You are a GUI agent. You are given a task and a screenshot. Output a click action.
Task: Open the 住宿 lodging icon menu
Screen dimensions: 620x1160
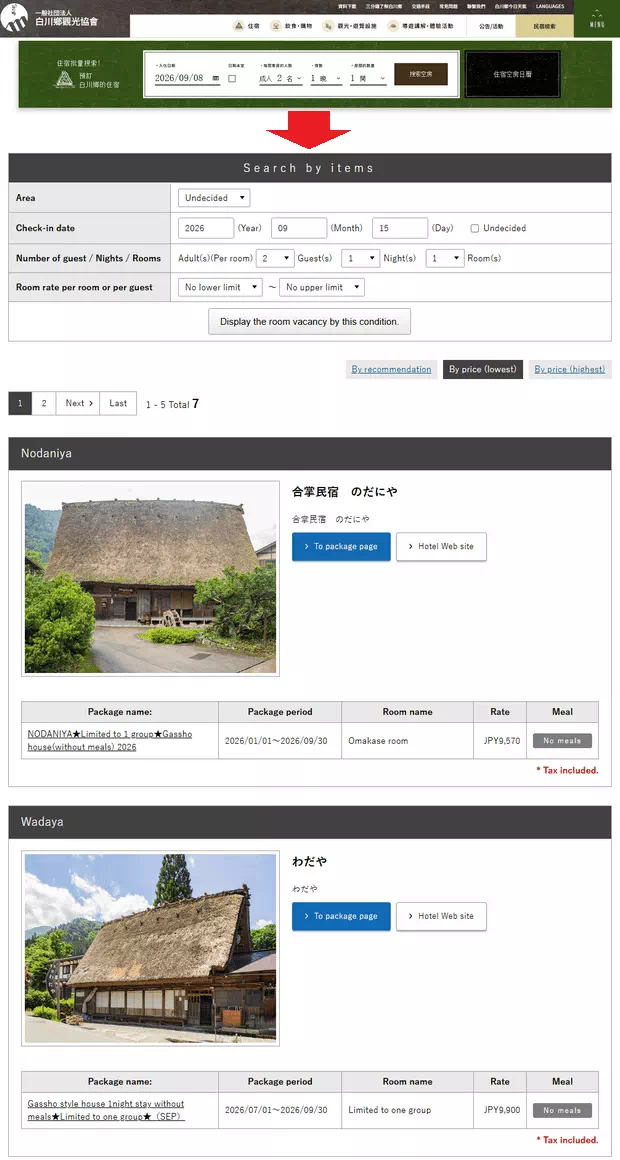[246, 26]
